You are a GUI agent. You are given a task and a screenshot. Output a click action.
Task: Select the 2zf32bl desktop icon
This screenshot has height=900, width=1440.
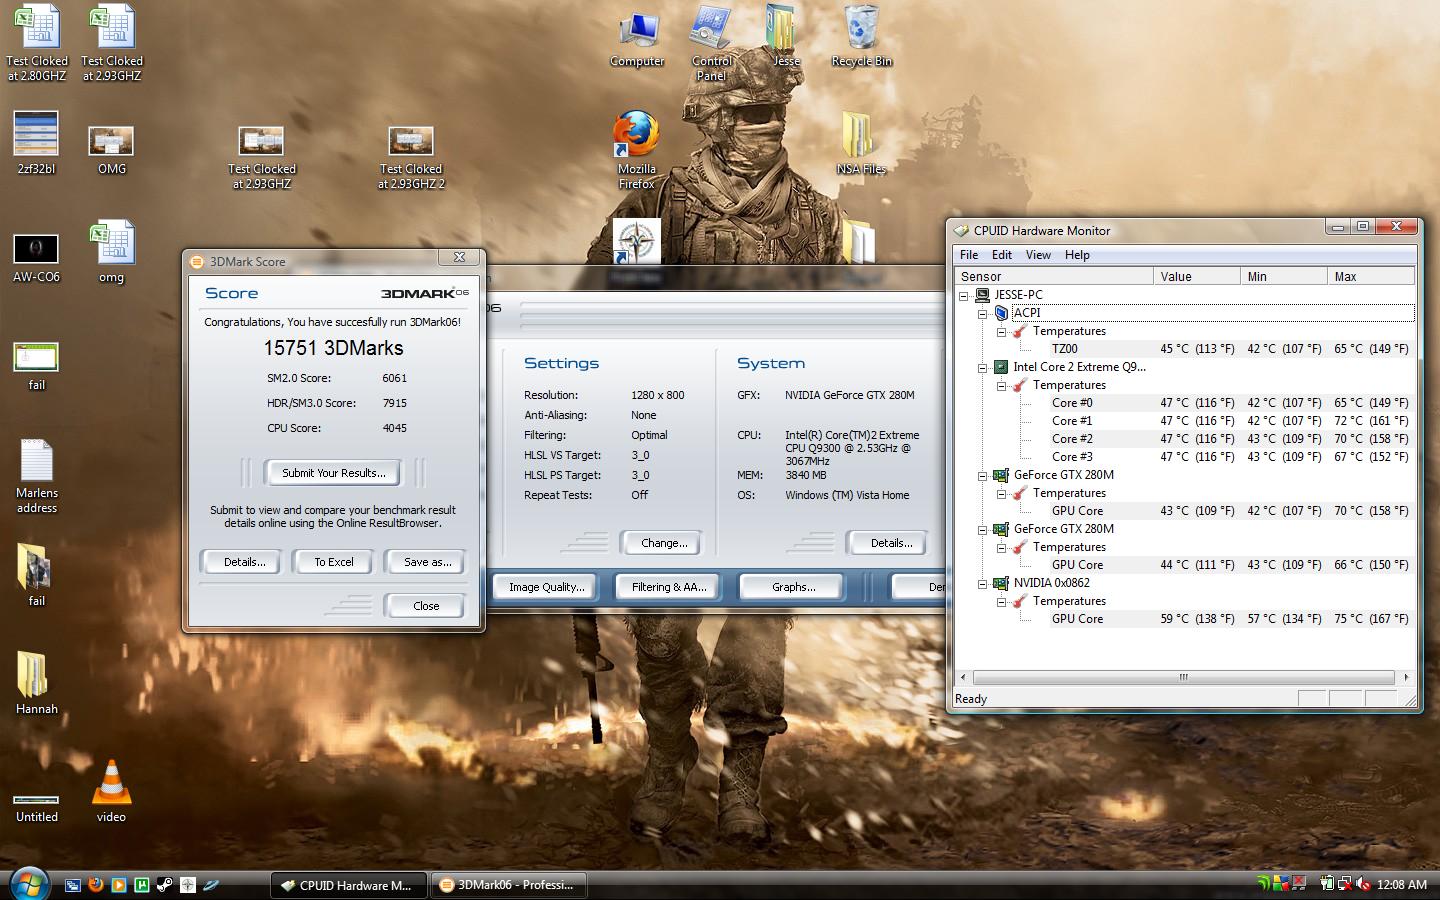click(x=37, y=141)
